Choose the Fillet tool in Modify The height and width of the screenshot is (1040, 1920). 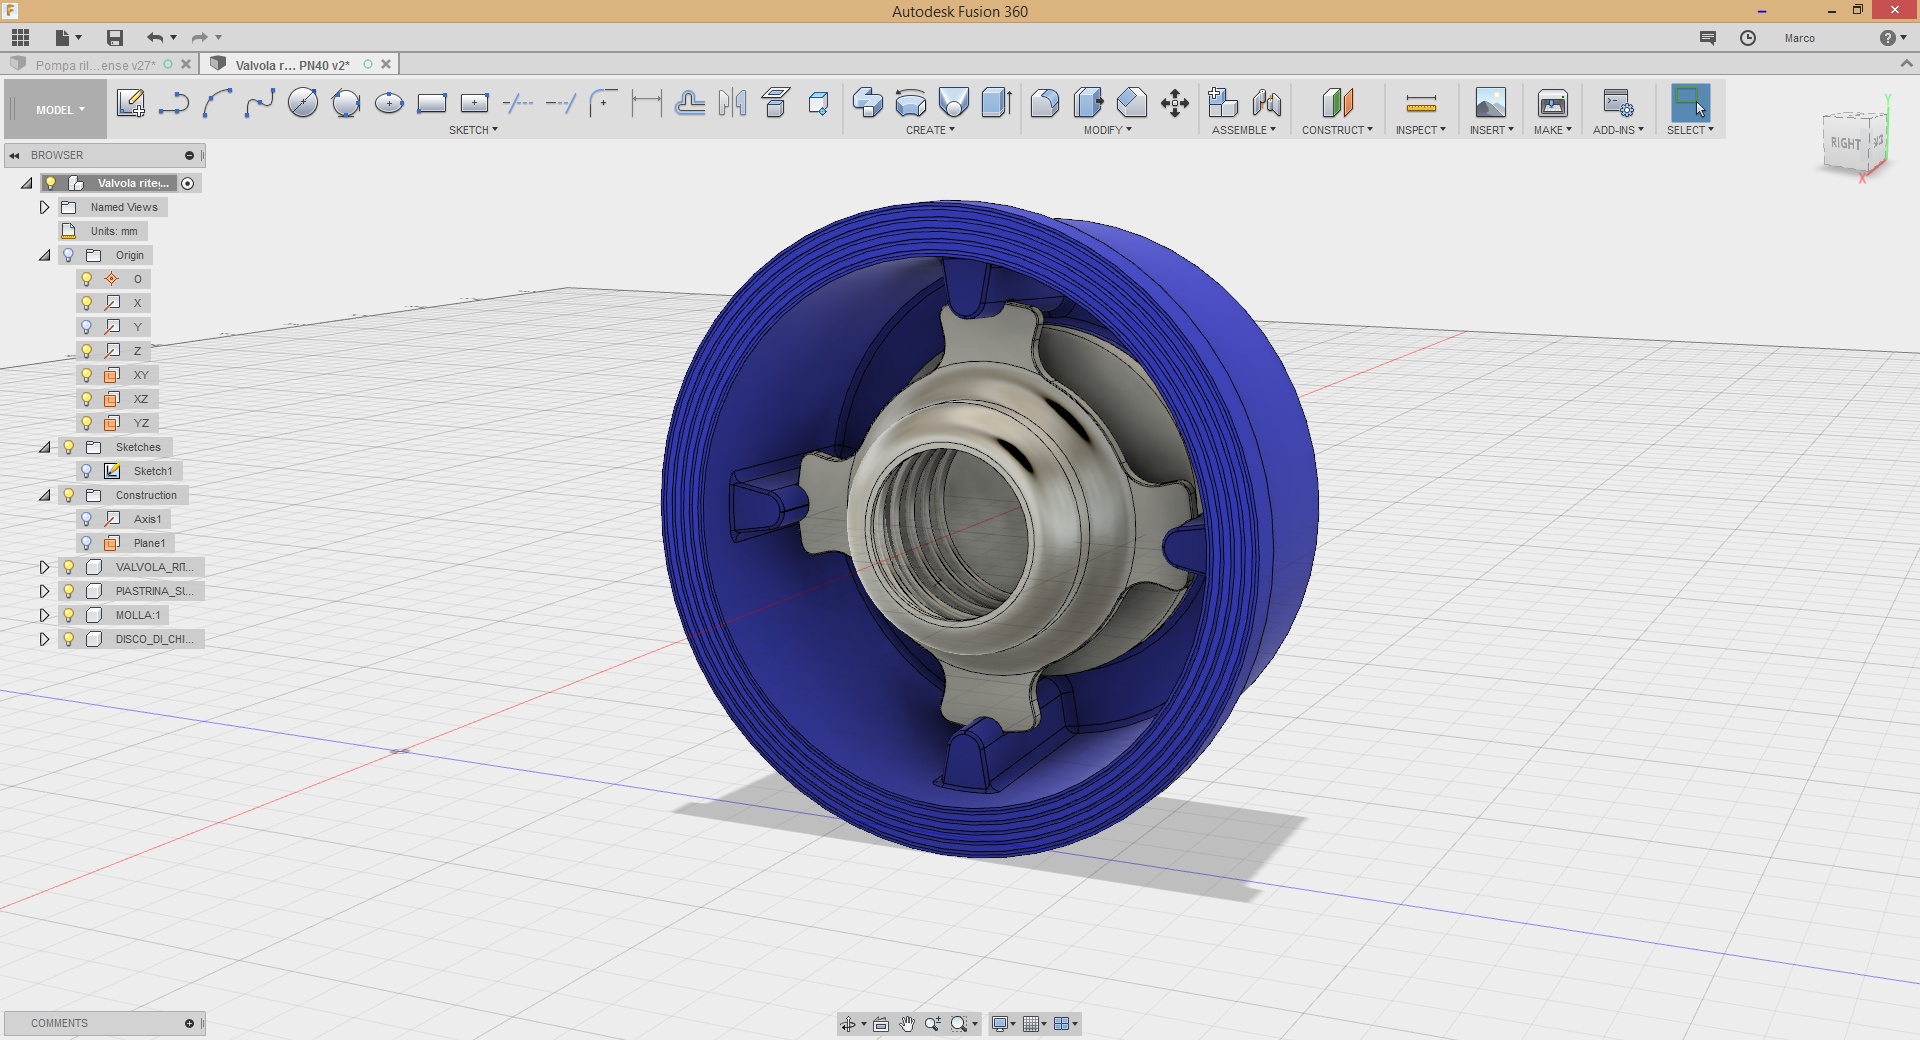1045,103
